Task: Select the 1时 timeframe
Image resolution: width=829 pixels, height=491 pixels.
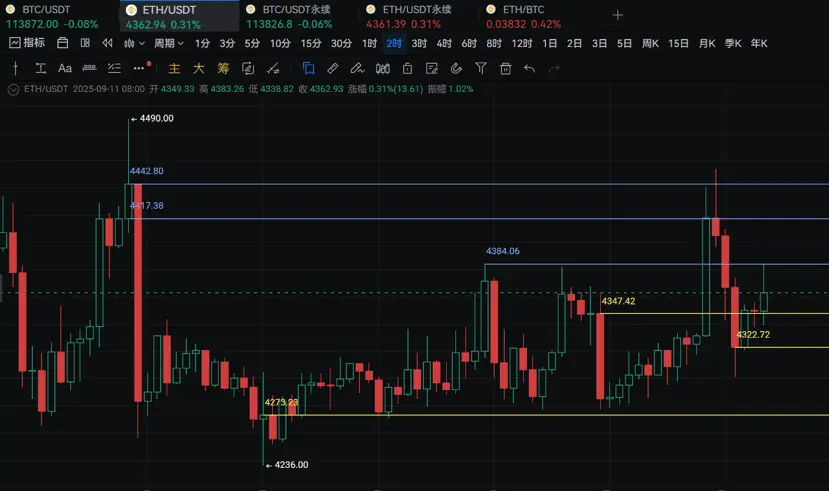Action: point(369,43)
